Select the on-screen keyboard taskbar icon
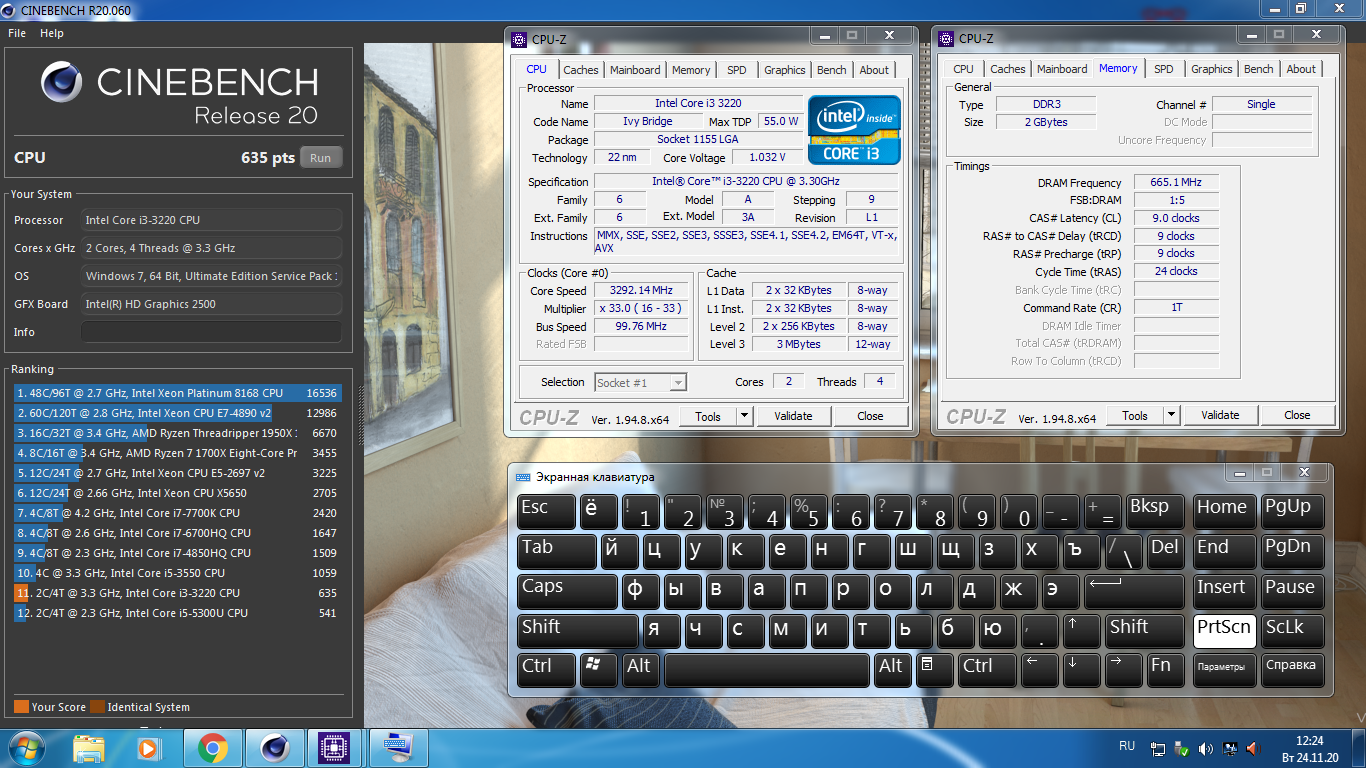Viewport: 1366px width, 768px height. (399, 747)
